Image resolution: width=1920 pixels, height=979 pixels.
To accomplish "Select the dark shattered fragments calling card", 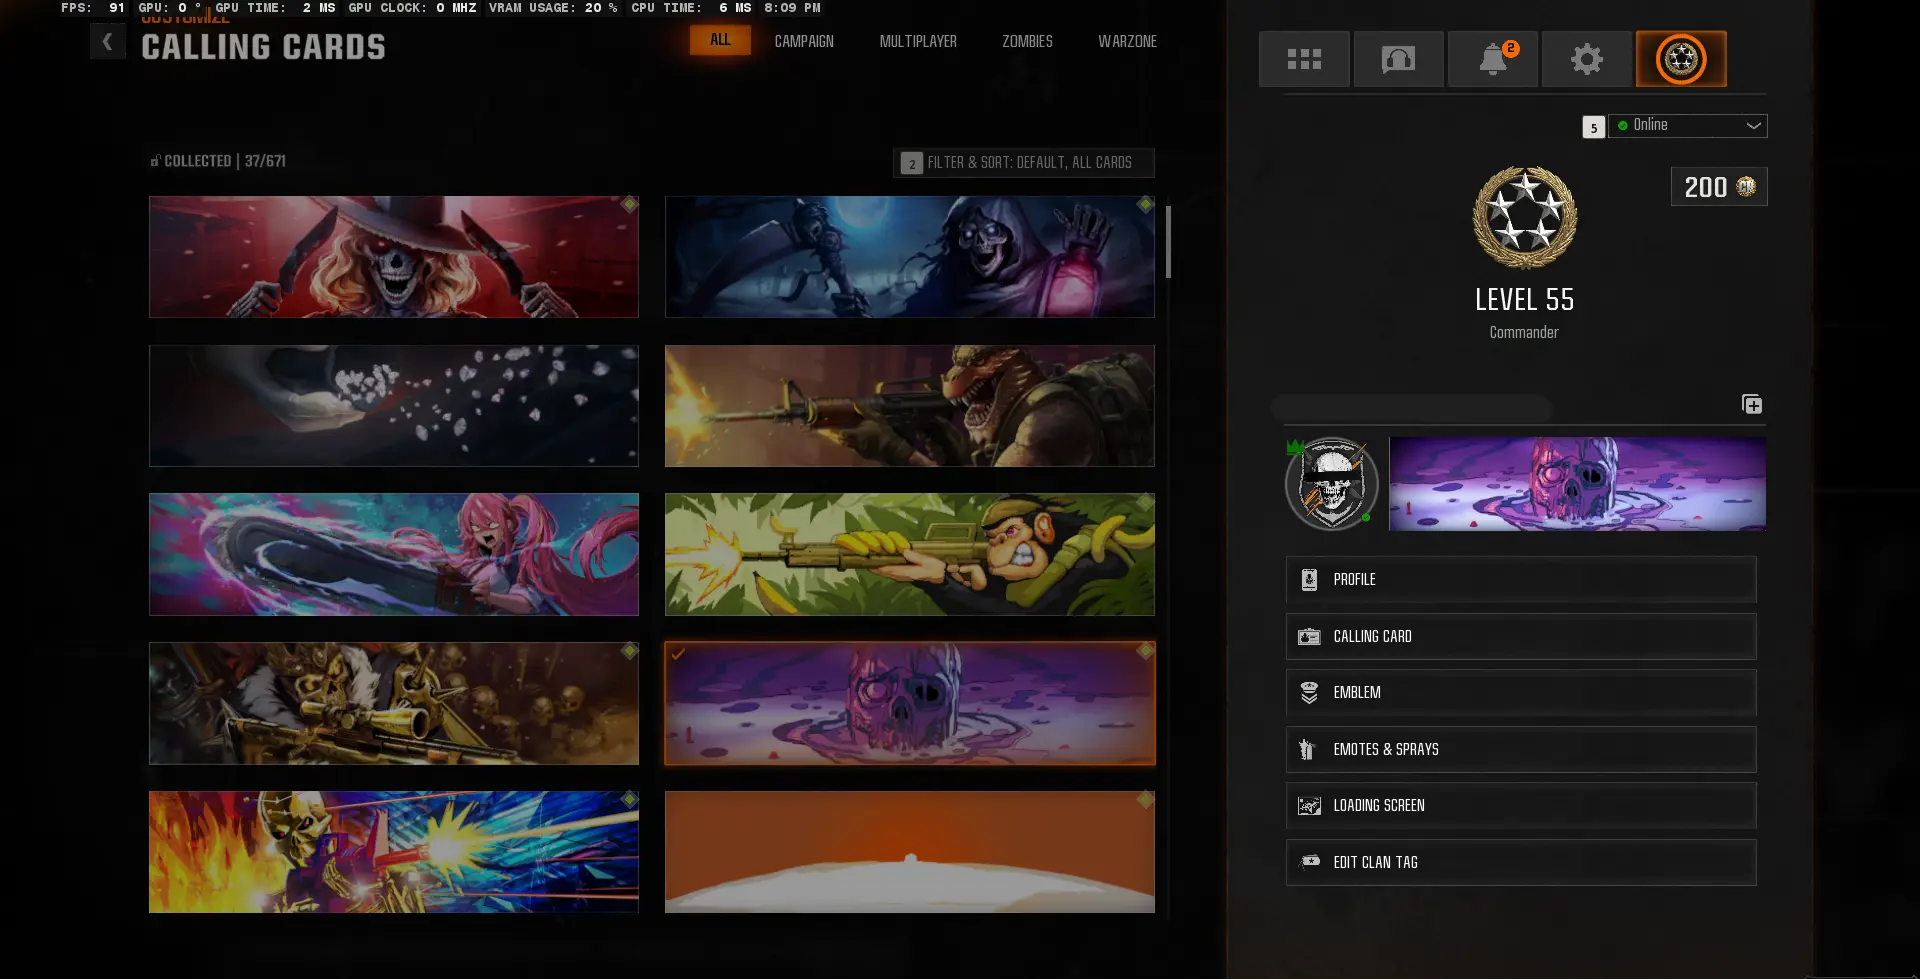I will click(x=394, y=406).
